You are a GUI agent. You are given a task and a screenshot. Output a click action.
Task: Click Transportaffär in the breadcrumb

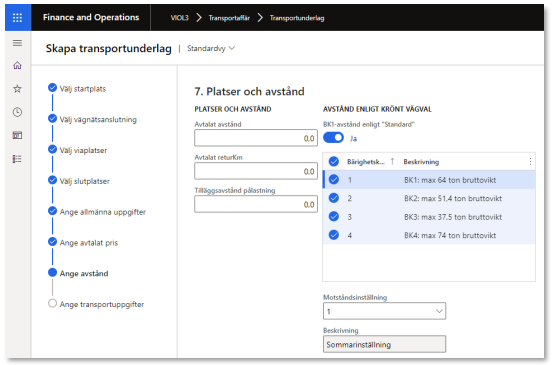229,18
